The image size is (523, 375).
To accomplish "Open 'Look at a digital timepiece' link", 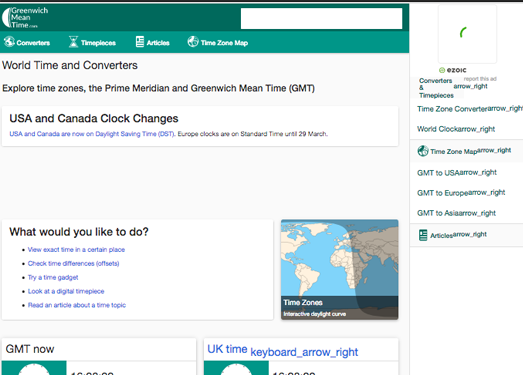I will coord(66,291).
